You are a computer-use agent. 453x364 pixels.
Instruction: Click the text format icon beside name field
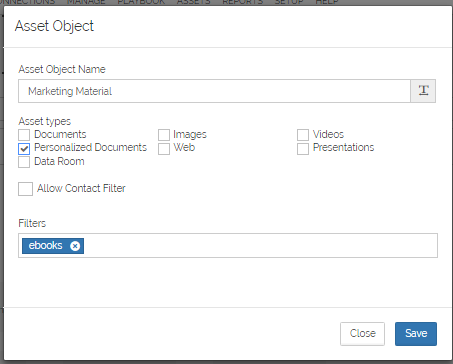(423, 91)
